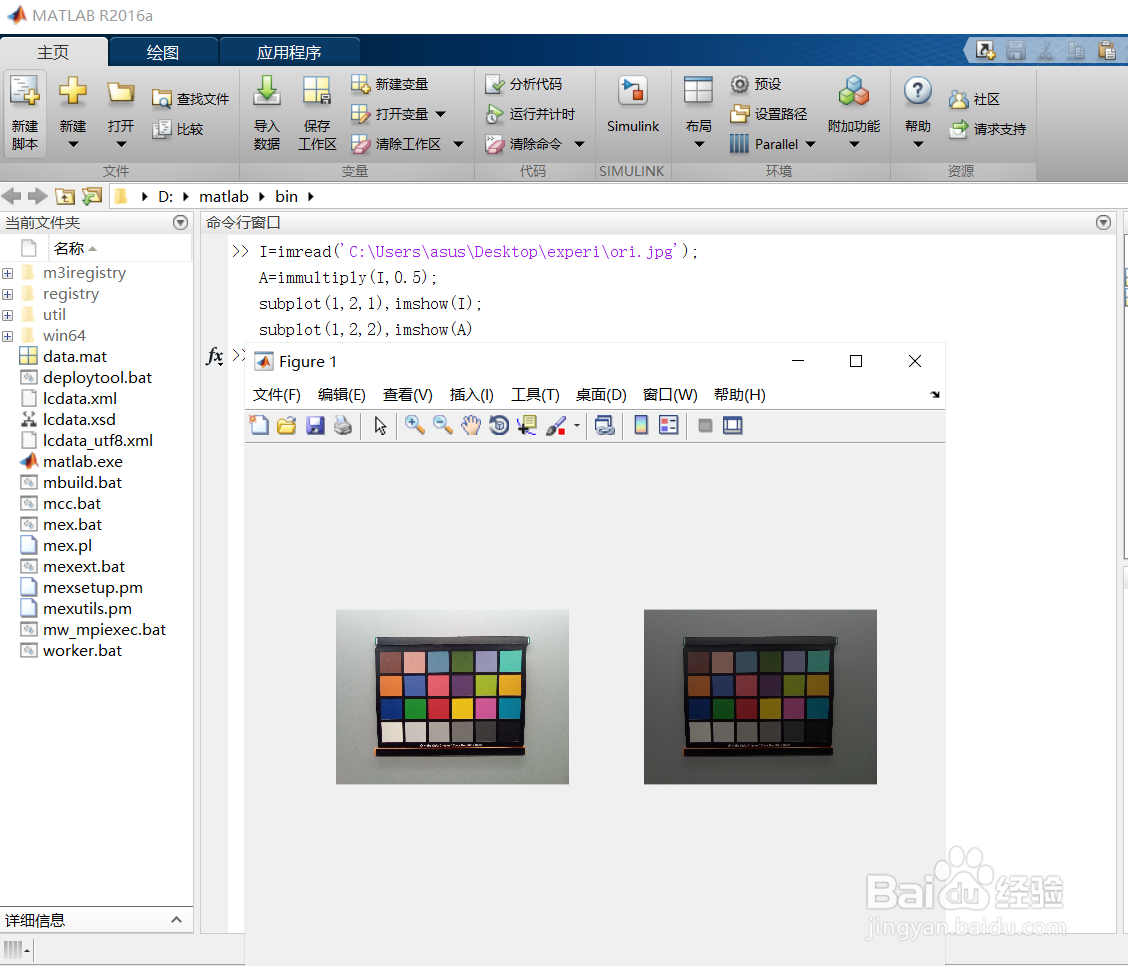Image resolution: width=1128 pixels, height=966 pixels.
Task: Click Set Path (设置路径)
Action: pos(768,114)
